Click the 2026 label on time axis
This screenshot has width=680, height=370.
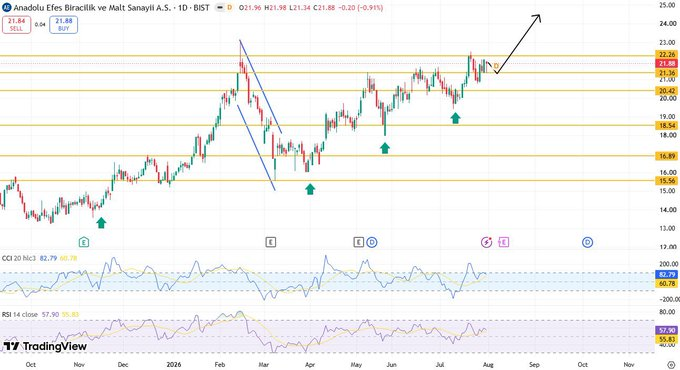tap(173, 364)
